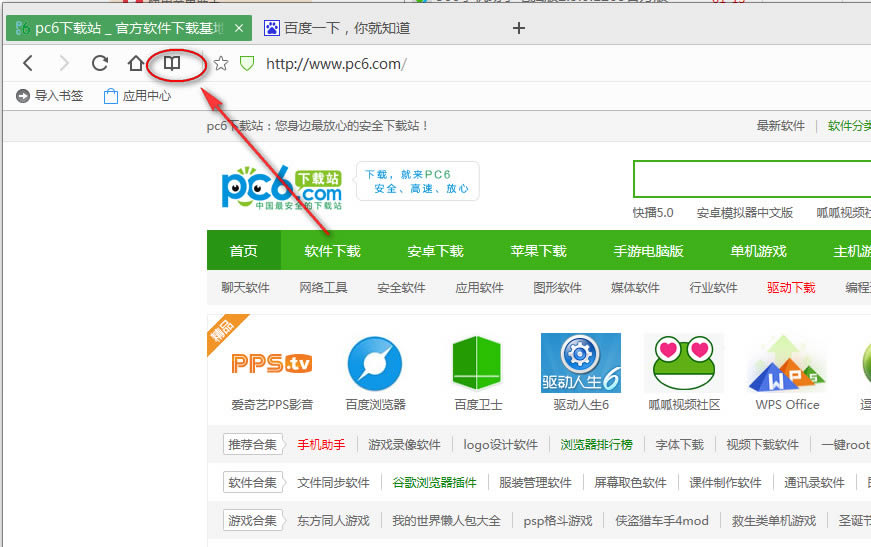Click the 游戏合集 label
The height and width of the screenshot is (547, 871).
pos(253,520)
